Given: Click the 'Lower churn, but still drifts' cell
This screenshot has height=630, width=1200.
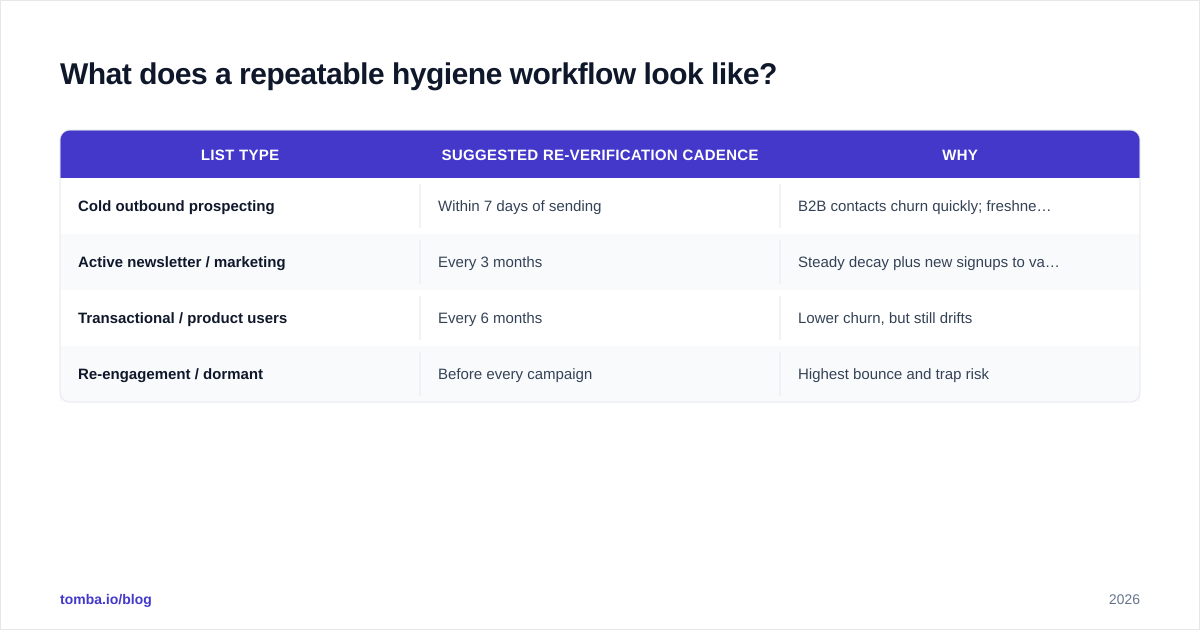Looking at the screenshot, I should pyautogui.click(x=960, y=318).
